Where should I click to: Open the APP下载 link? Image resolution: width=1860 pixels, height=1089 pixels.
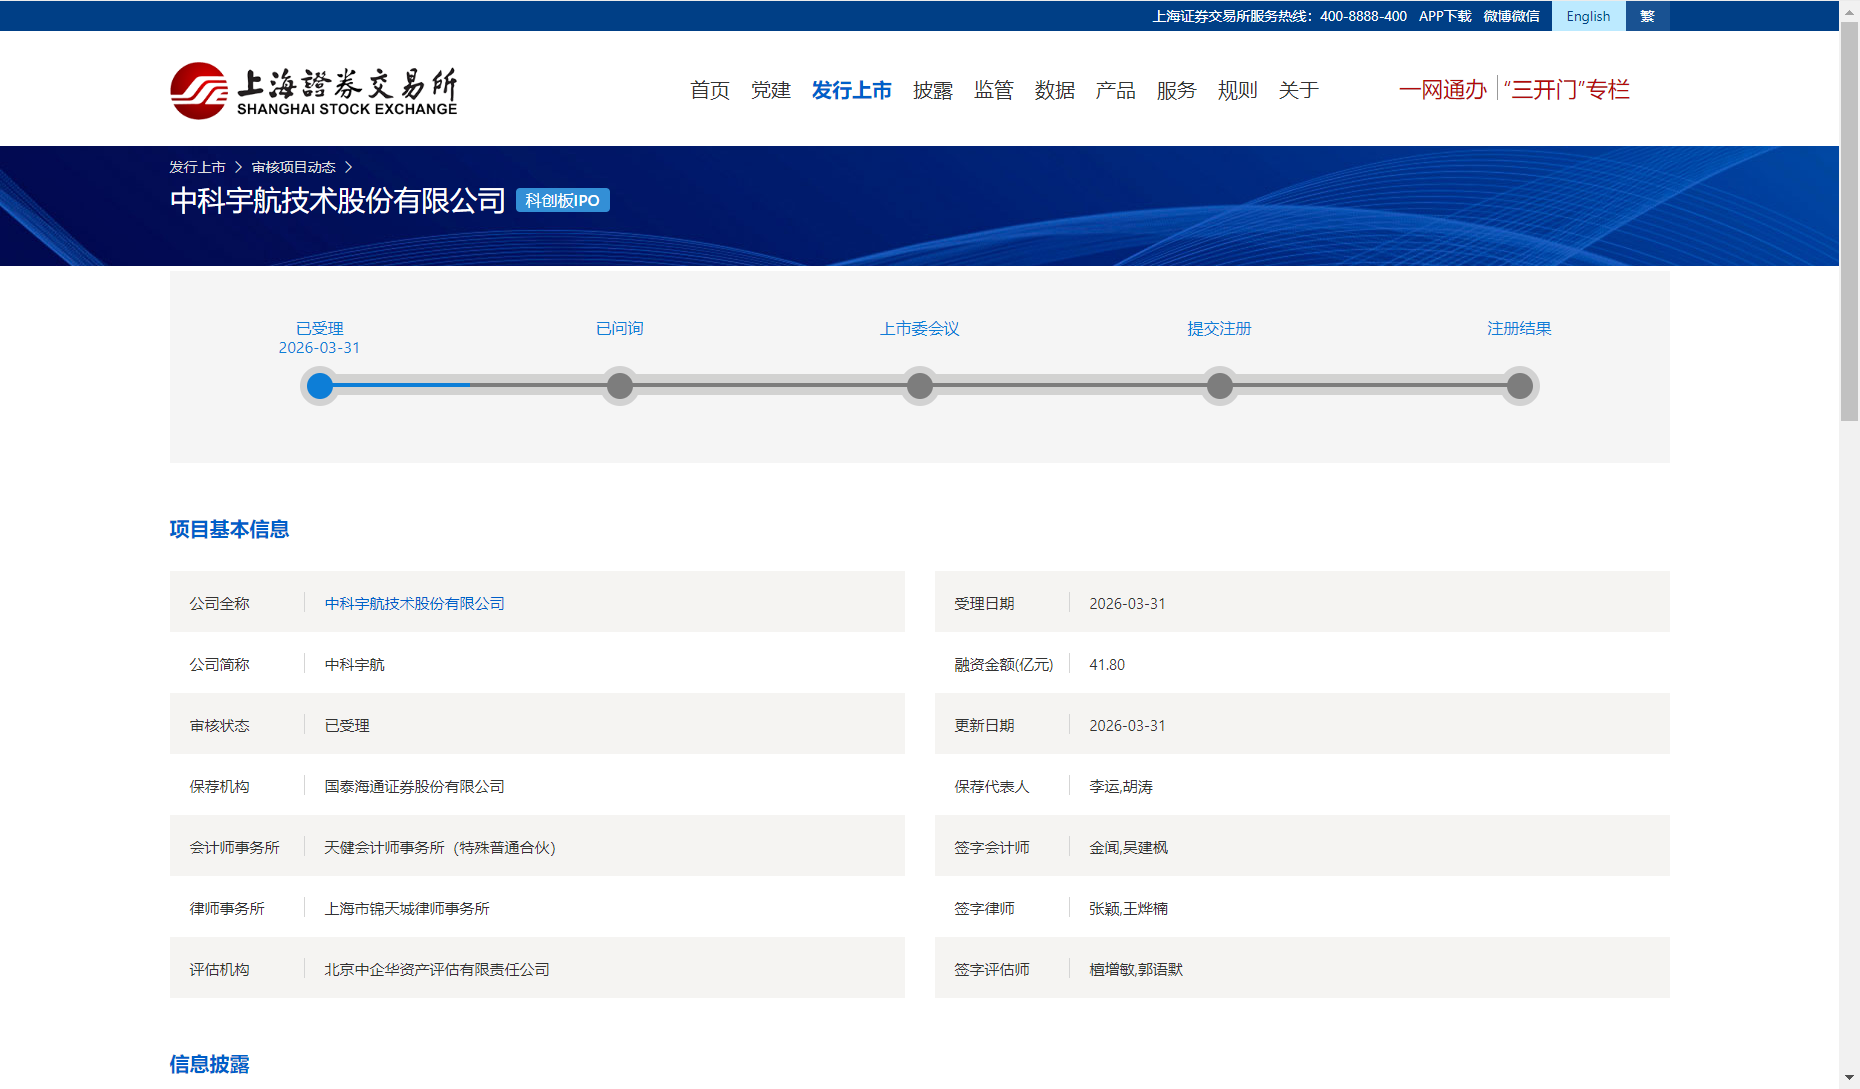pos(1445,16)
